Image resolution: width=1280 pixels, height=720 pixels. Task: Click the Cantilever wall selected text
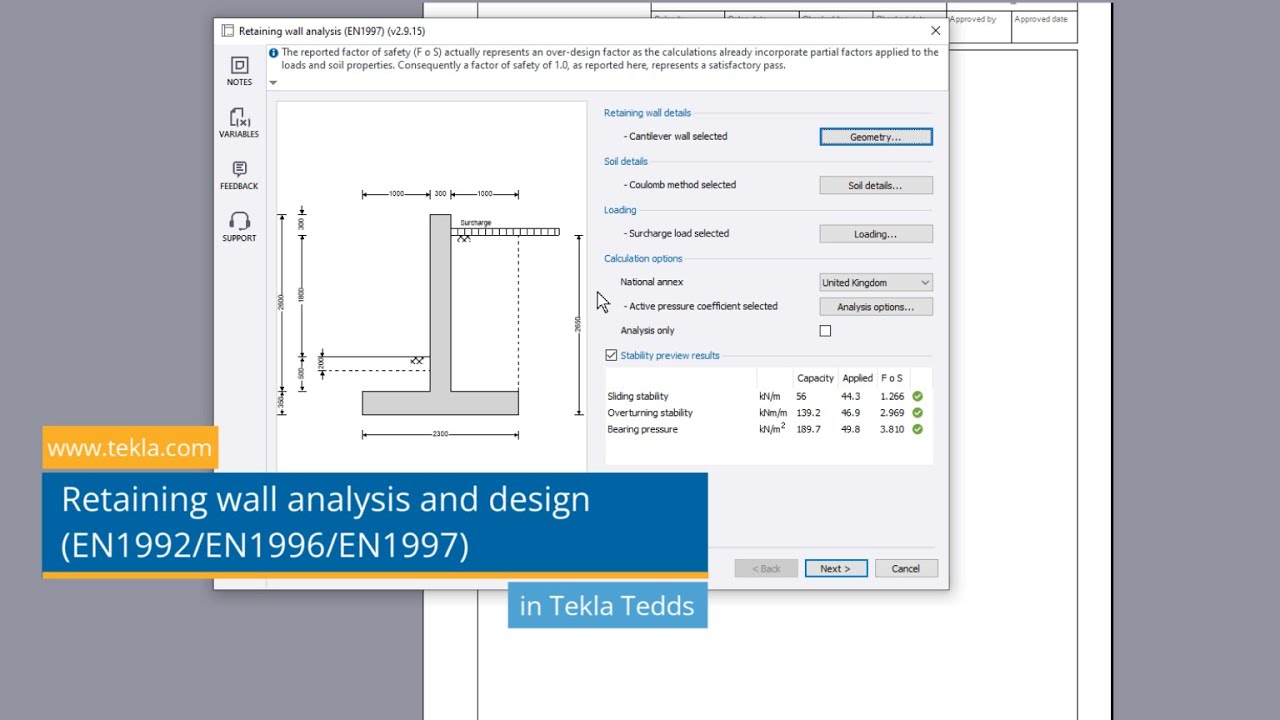tap(678, 136)
